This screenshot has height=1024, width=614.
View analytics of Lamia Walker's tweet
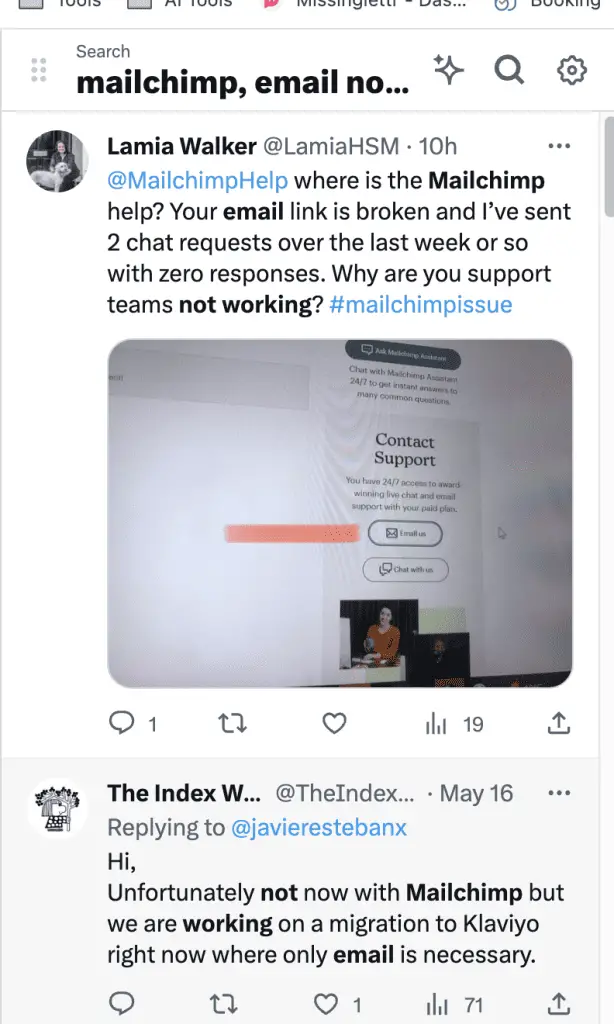pos(454,724)
